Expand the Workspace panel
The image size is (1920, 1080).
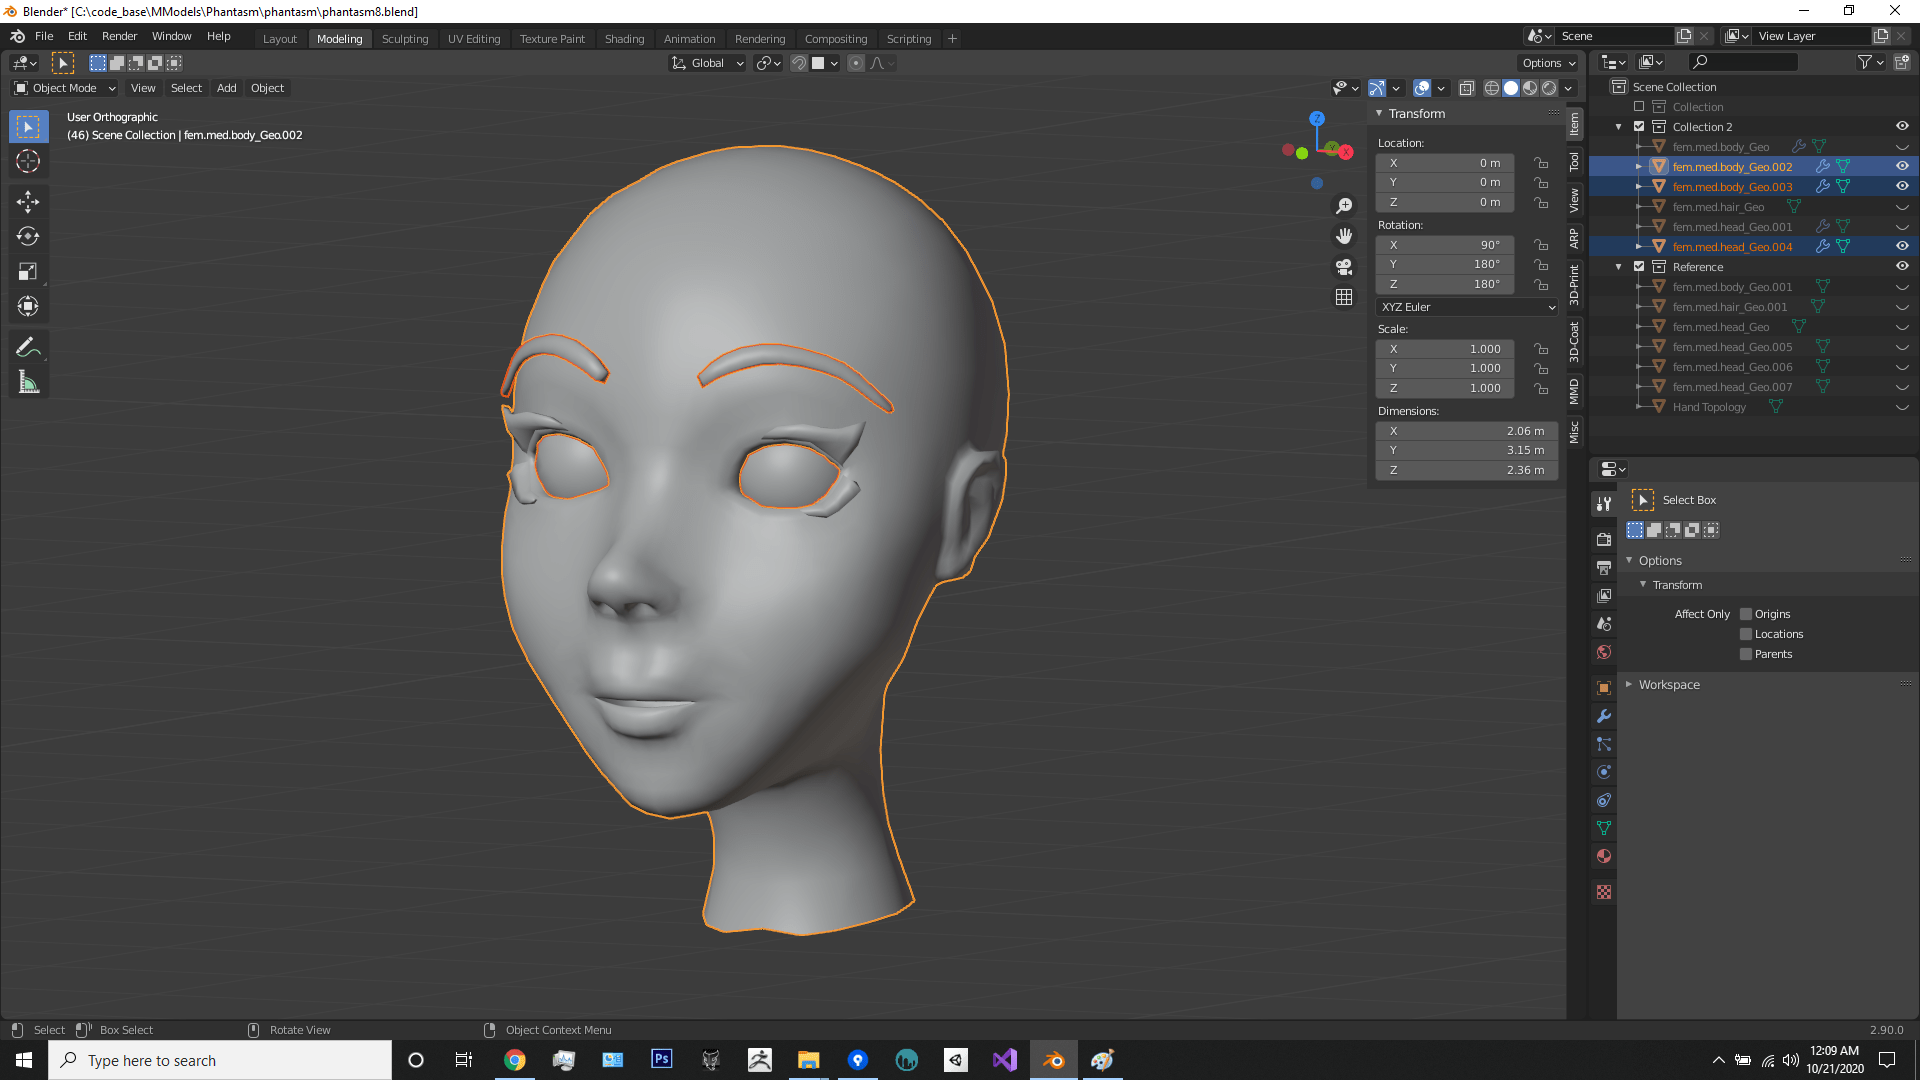1668,685
